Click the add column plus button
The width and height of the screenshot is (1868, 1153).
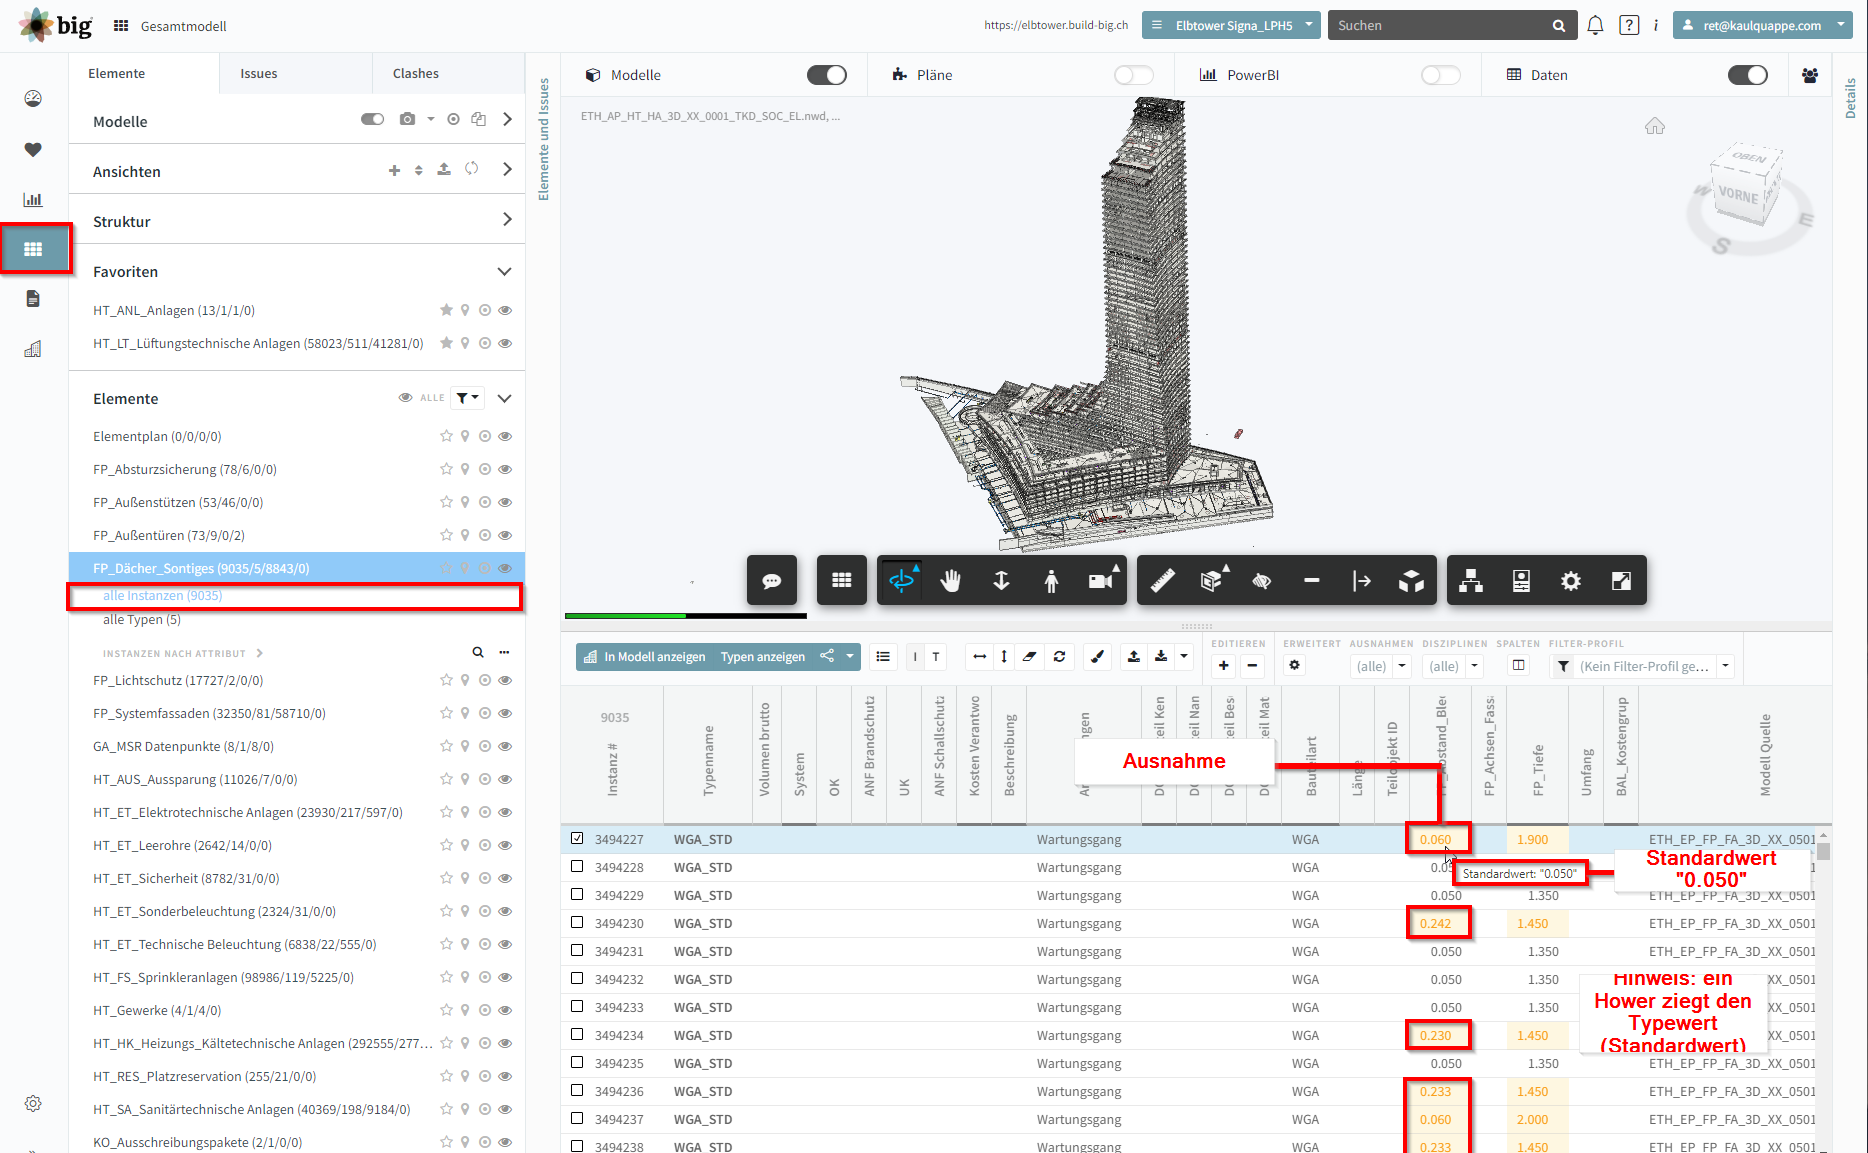(1224, 666)
